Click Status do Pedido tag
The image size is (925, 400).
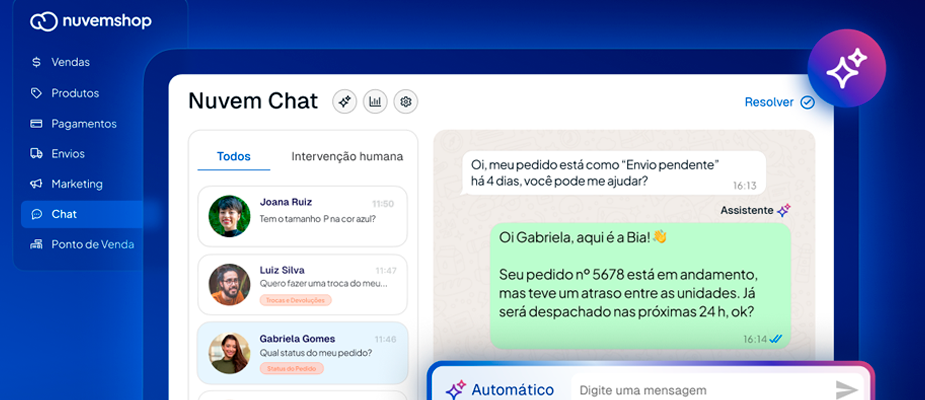pos(291,368)
